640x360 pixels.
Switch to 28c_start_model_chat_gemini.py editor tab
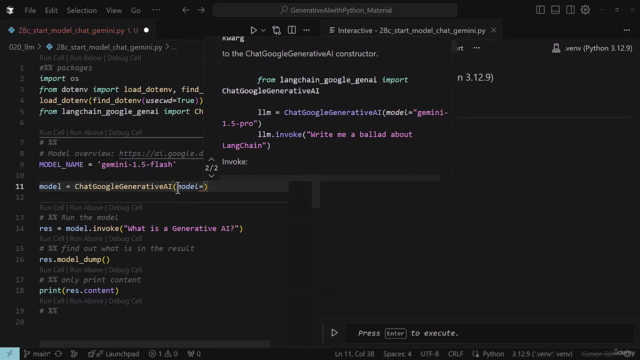point(78,30)
